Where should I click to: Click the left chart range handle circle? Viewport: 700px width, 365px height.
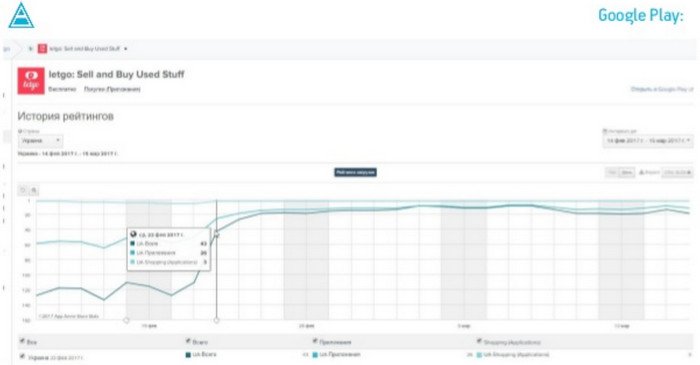tap(126, 320)
